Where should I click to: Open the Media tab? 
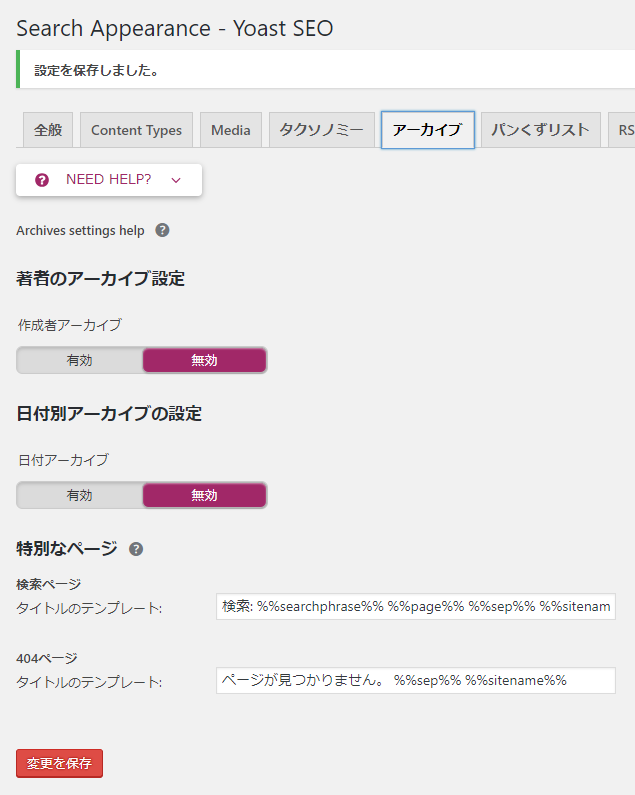tap(231, 130)
